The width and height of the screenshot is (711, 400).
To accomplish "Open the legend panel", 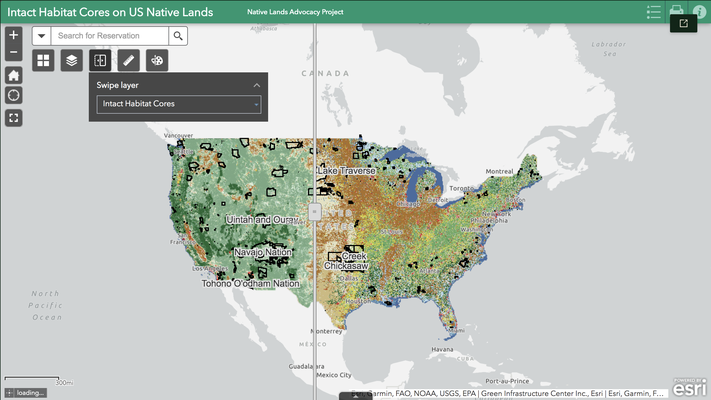I will click(x=654, y=12).
